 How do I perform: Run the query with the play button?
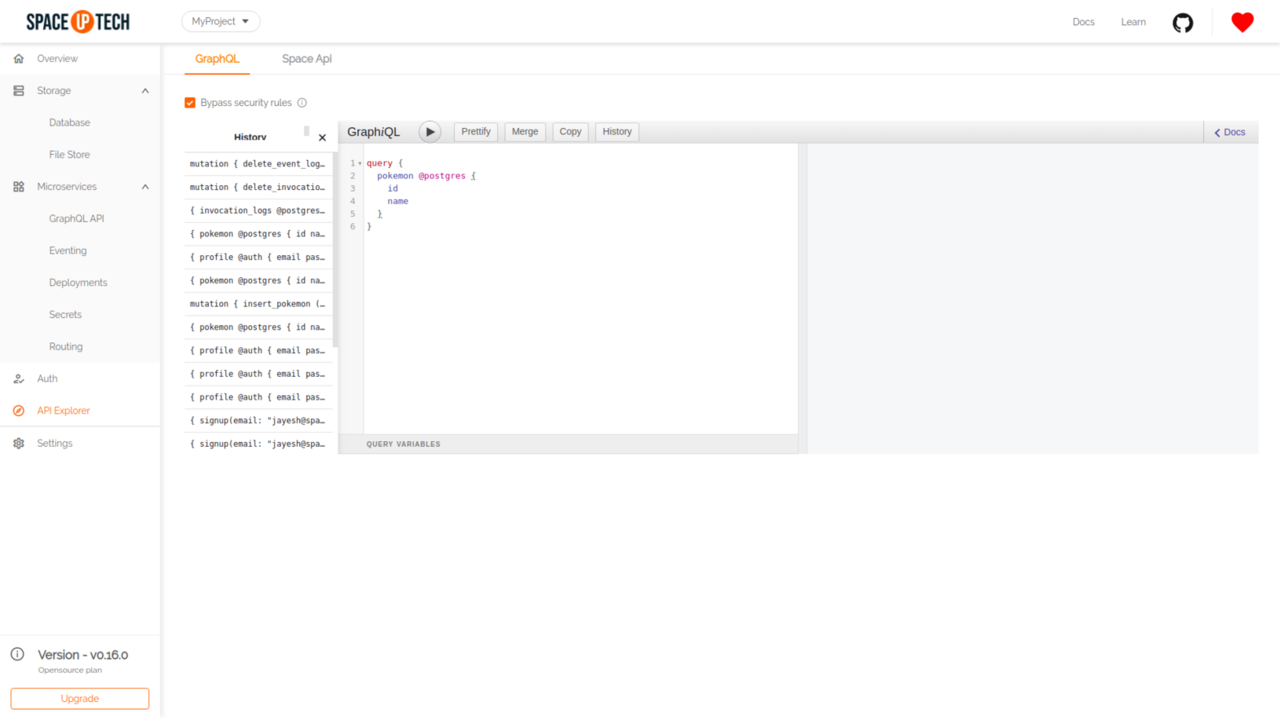[430, 132]
